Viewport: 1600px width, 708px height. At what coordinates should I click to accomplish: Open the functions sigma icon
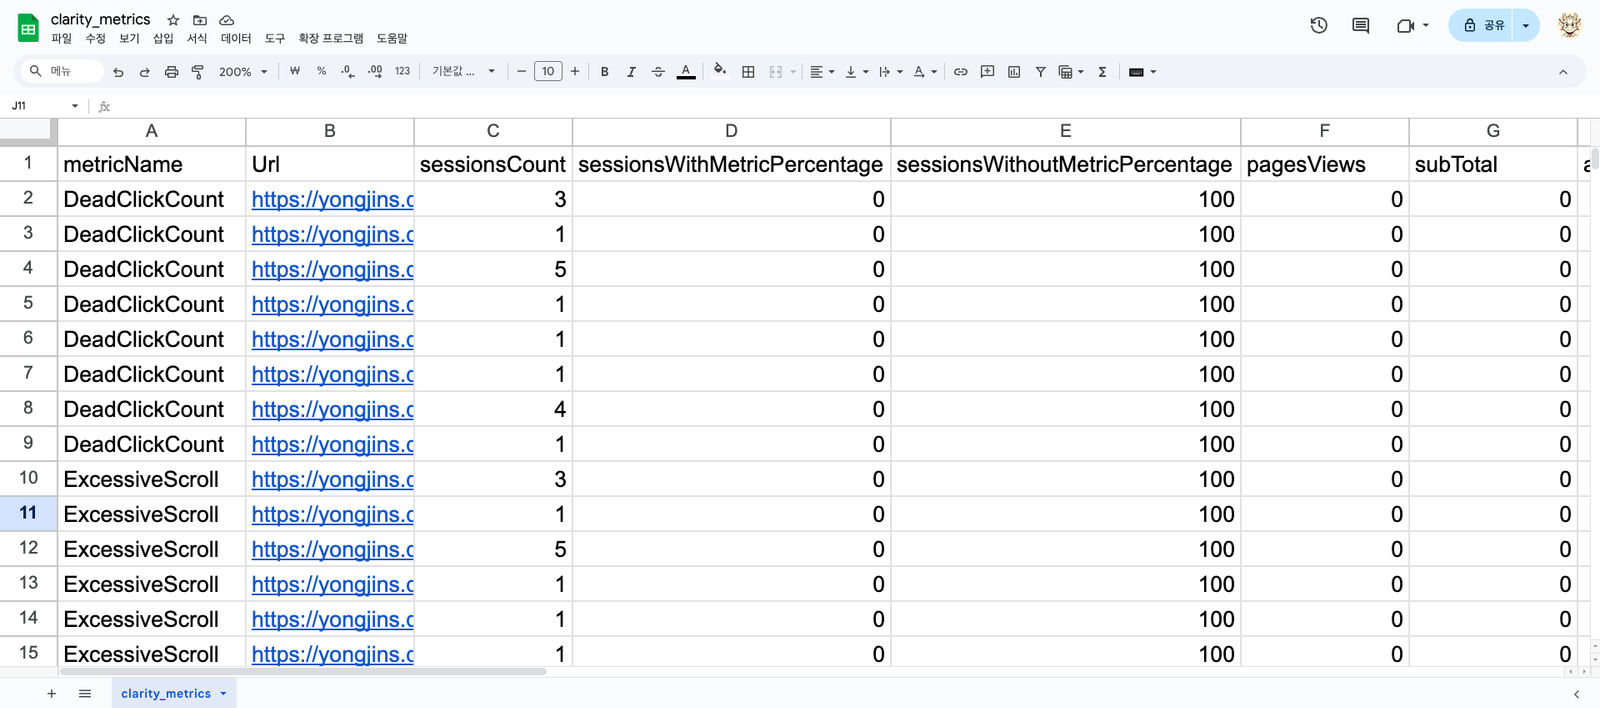coord(1102,72)
